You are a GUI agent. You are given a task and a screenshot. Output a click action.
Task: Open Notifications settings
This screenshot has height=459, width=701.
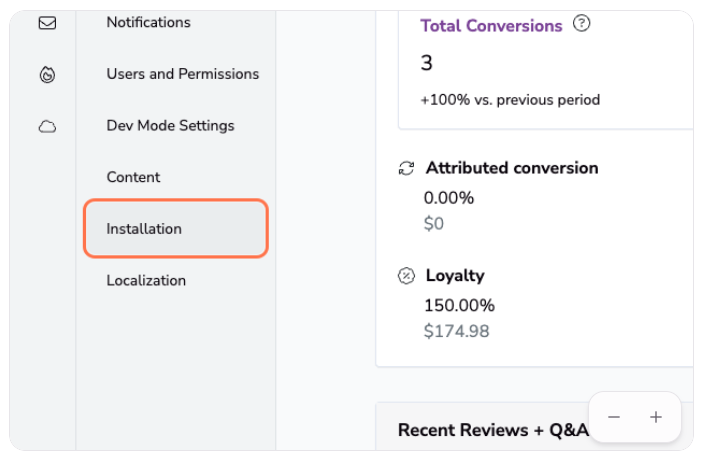pos(148,22)
